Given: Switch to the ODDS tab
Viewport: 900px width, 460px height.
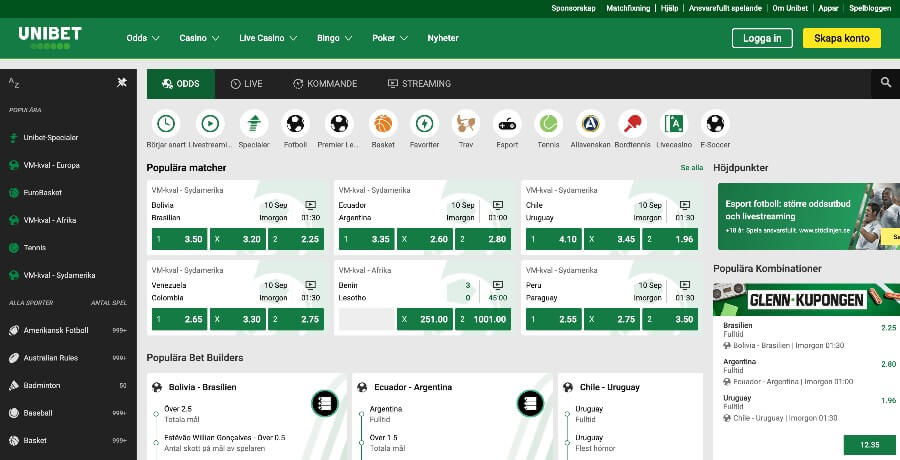Looking at the screenshot, I should 181,84.
